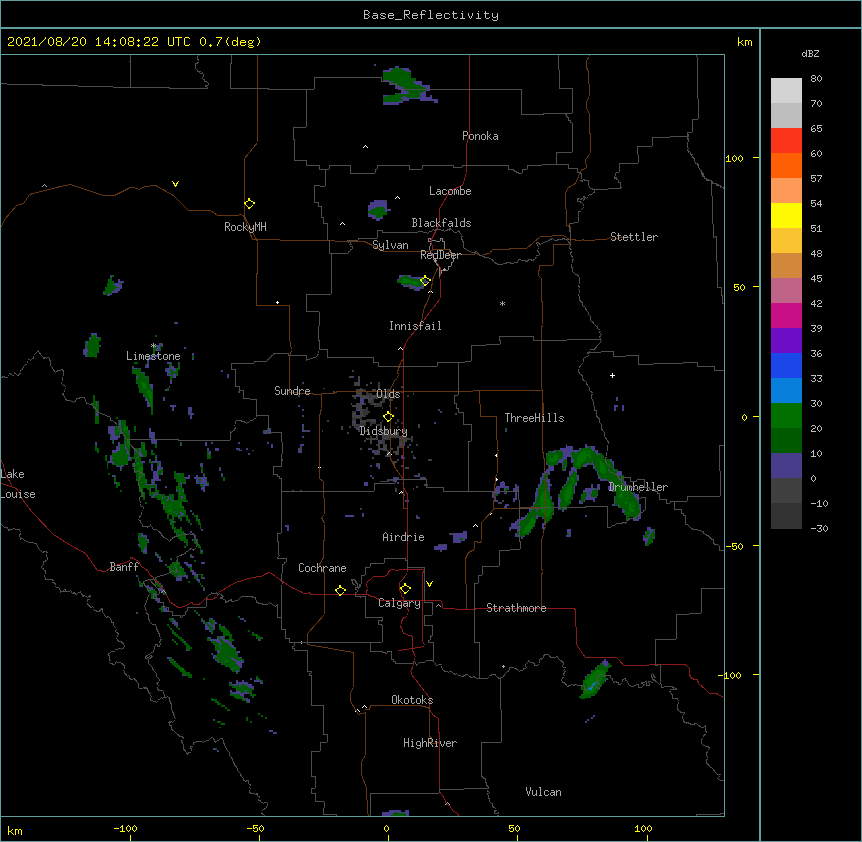Click the Cochrane town label

coord(322,568)
